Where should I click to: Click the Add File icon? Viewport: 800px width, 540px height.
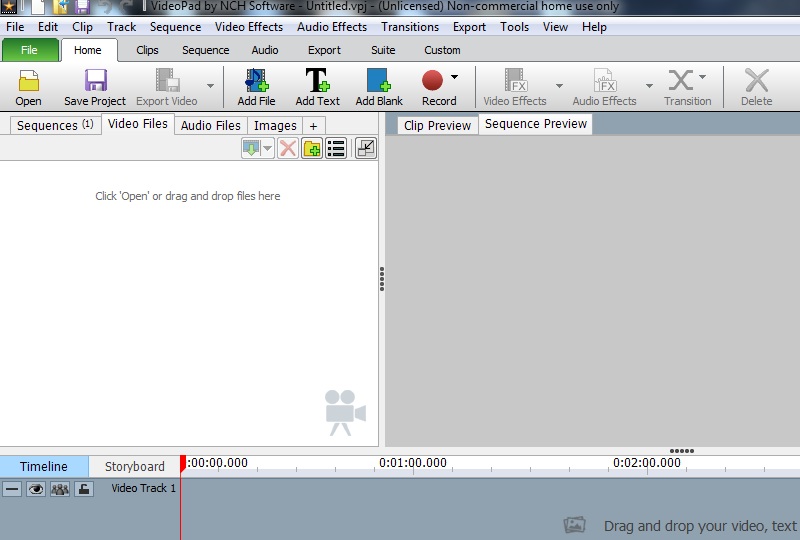click(256, 81)
